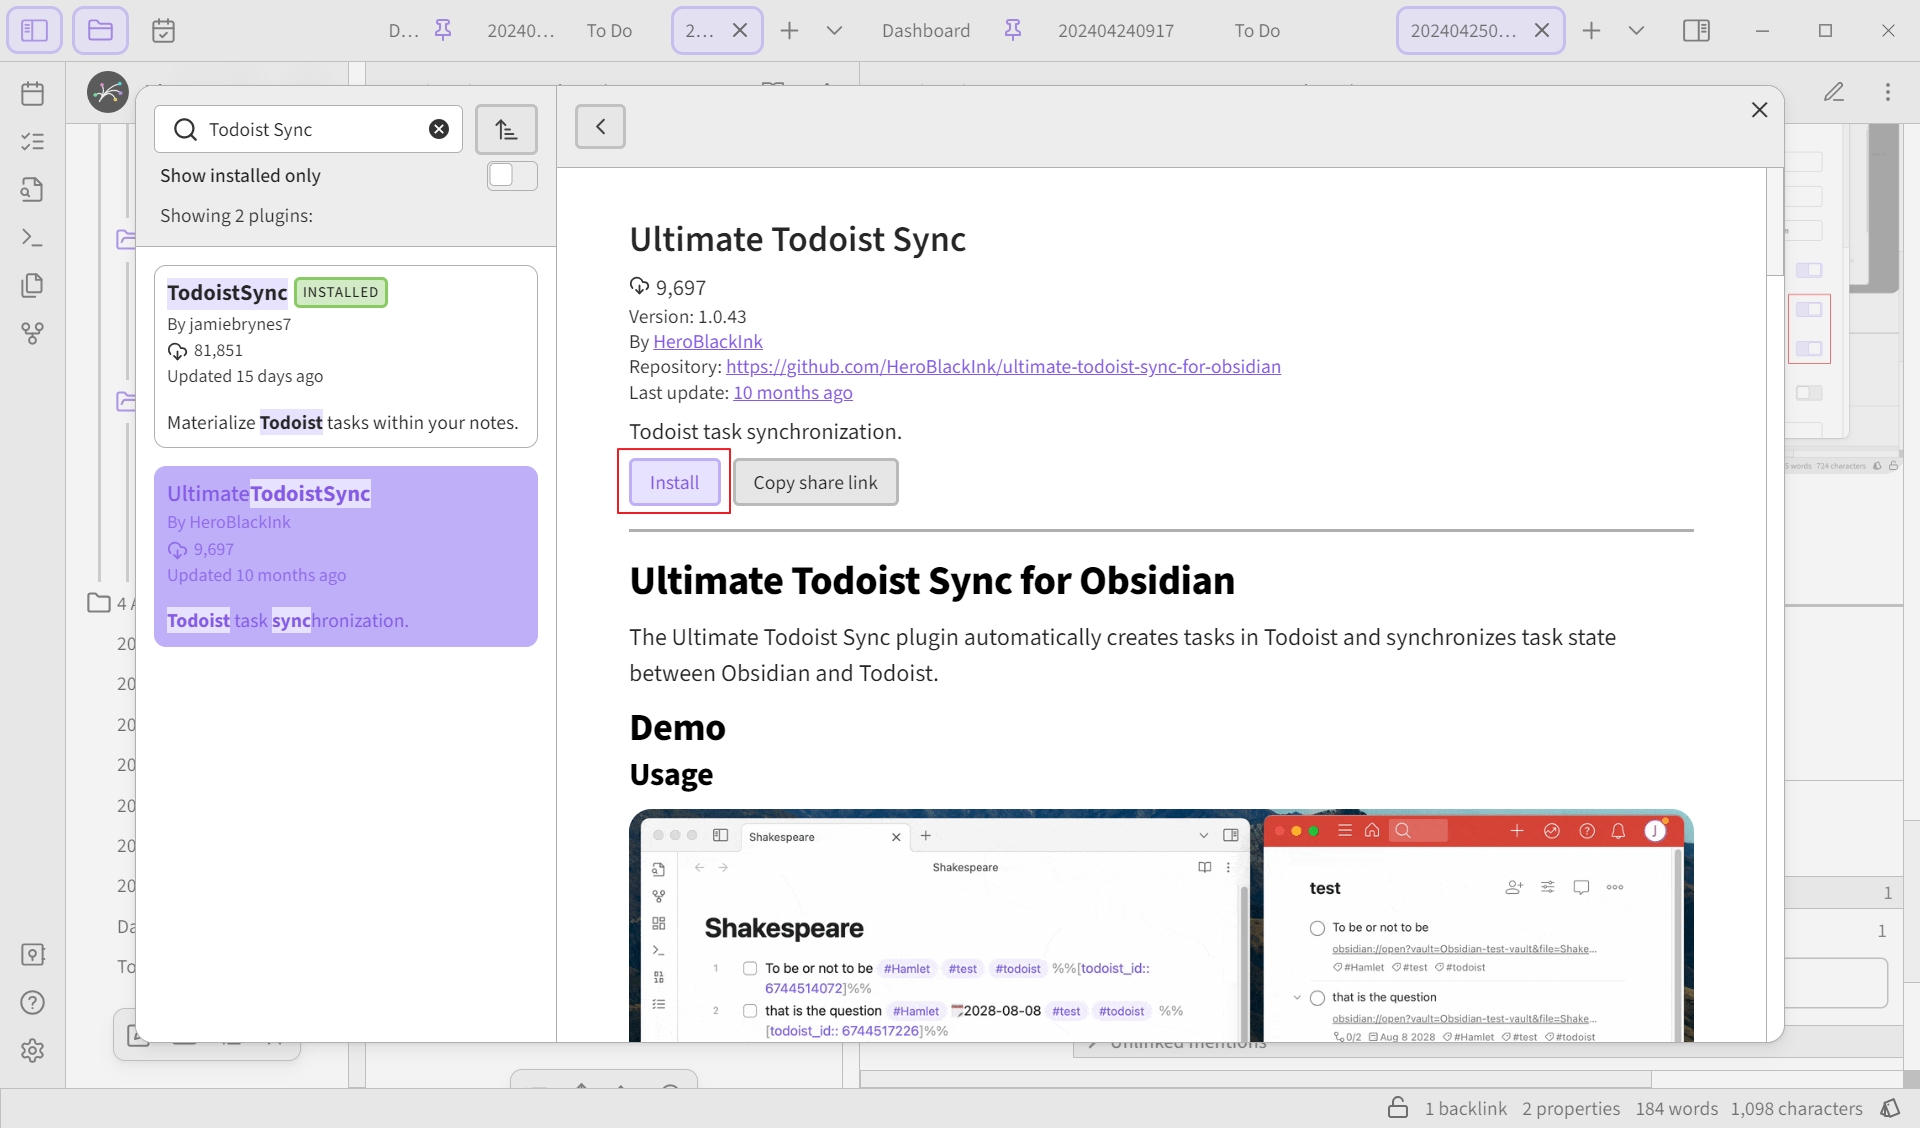The image size is (1920, 1128).
Task: Add a new tab in left pane
Action: [x=790, y=30]
